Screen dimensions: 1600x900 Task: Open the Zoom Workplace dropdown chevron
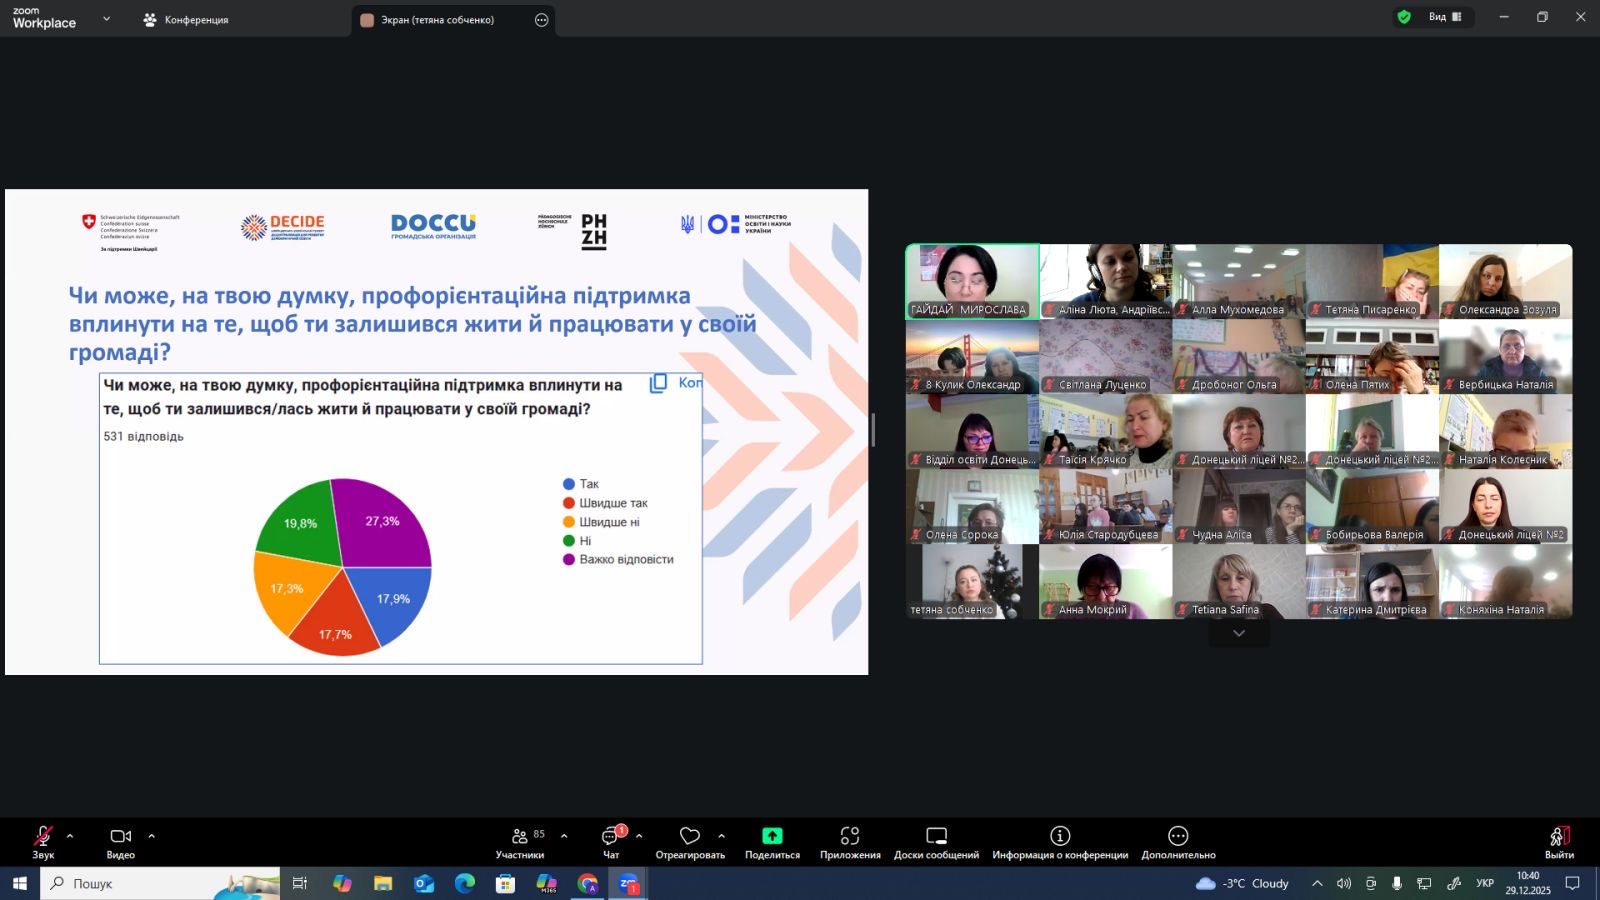pyautogui.click(x=107, y=19)
